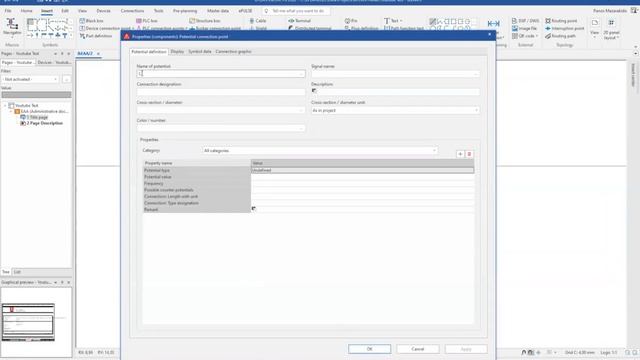Close the EAA/2 page tab
Image resolution: width=640 pixels, height=360 pixels.
[98, 53]
